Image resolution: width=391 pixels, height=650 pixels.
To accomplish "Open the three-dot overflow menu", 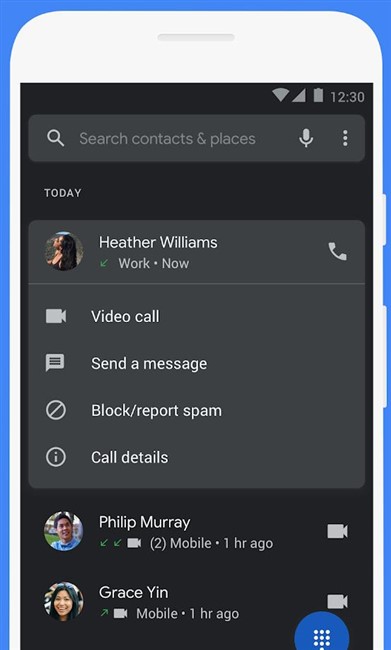I will pos(345,138).
